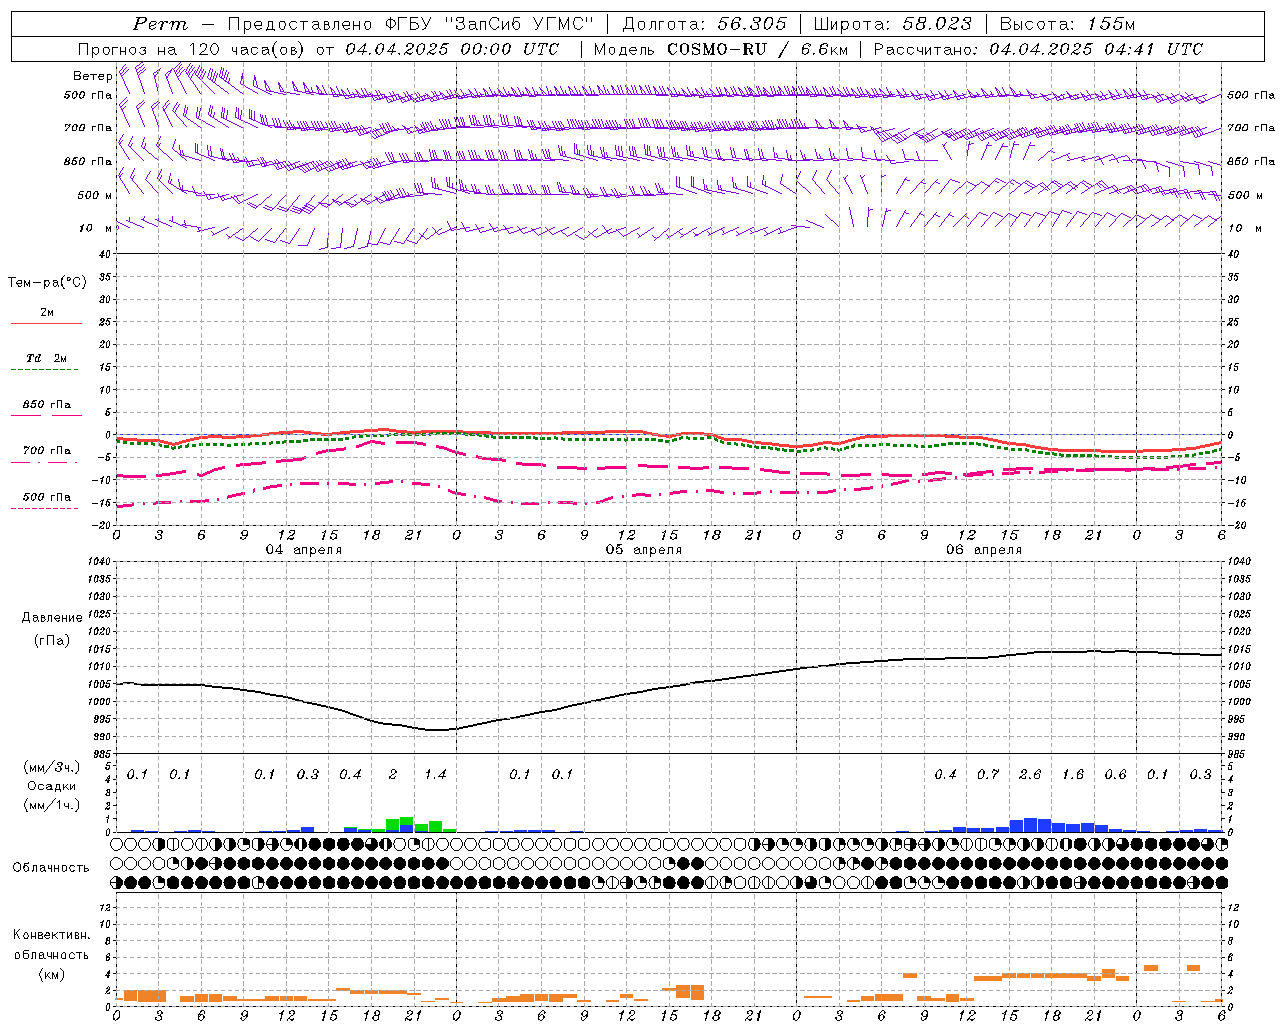Click the "04 апреля" date label
Image resolution: width=1280 pixels, height=1024 pixels.
tap(303, 550)
